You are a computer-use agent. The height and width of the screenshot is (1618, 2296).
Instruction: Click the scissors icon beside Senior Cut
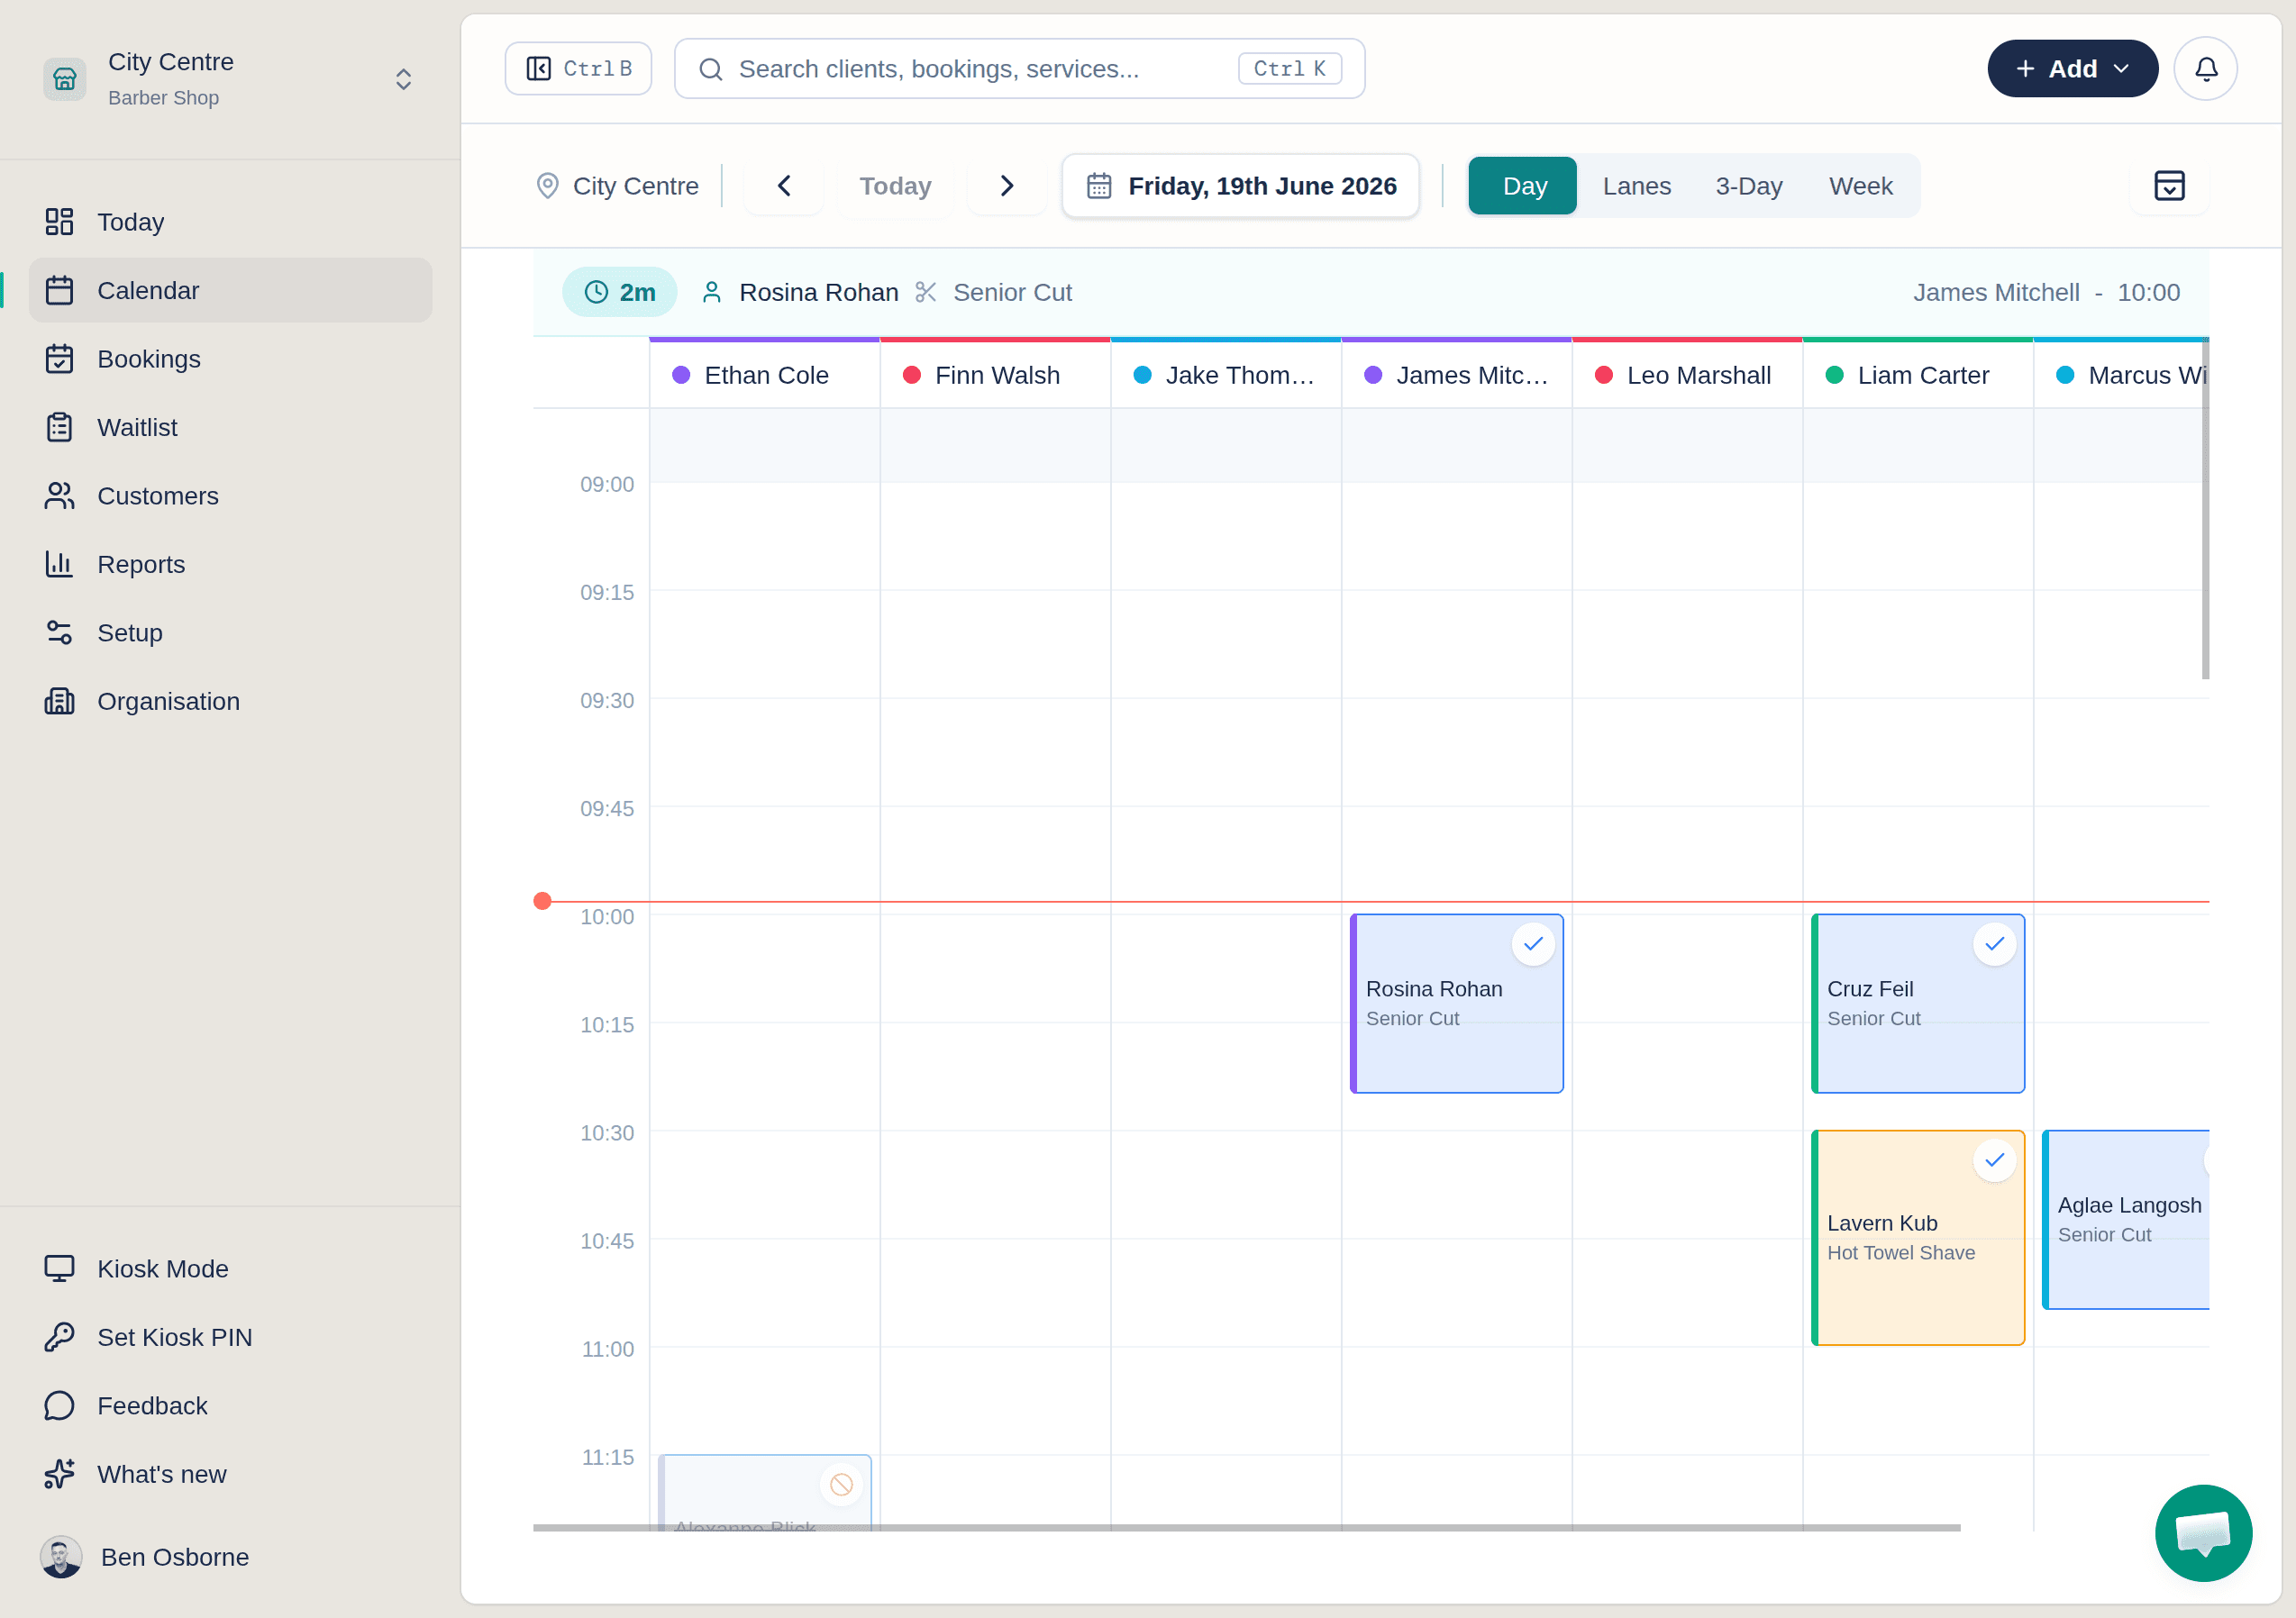tap(926, 292)
